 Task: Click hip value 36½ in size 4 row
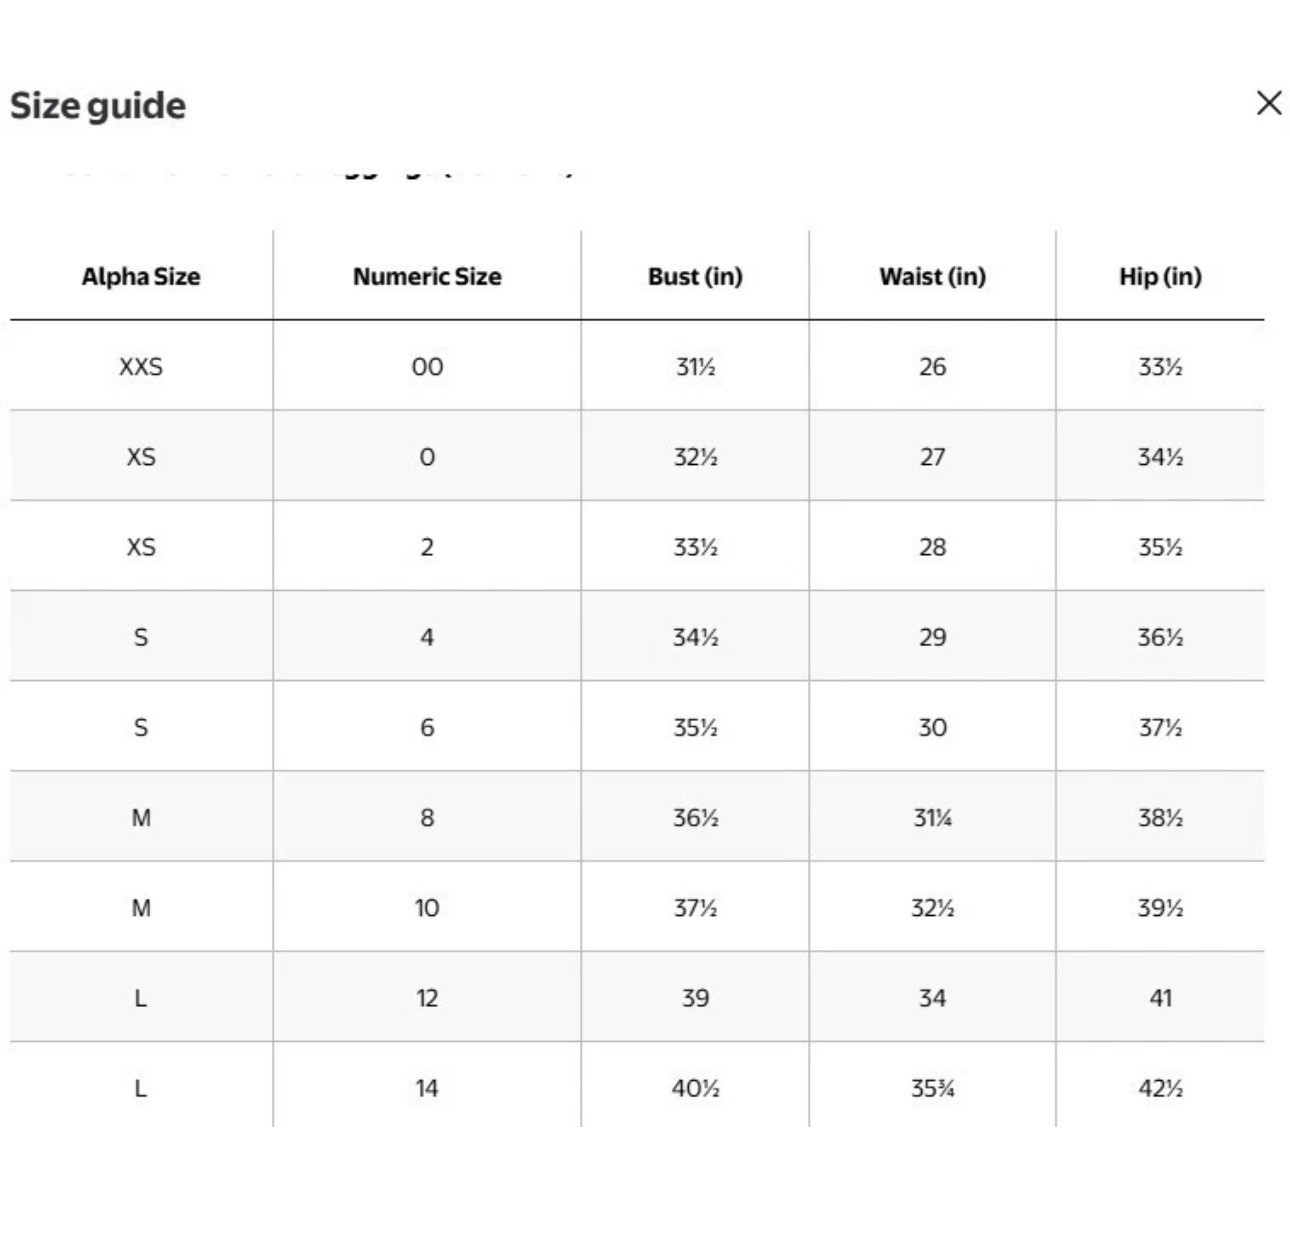click(1160, 637)
